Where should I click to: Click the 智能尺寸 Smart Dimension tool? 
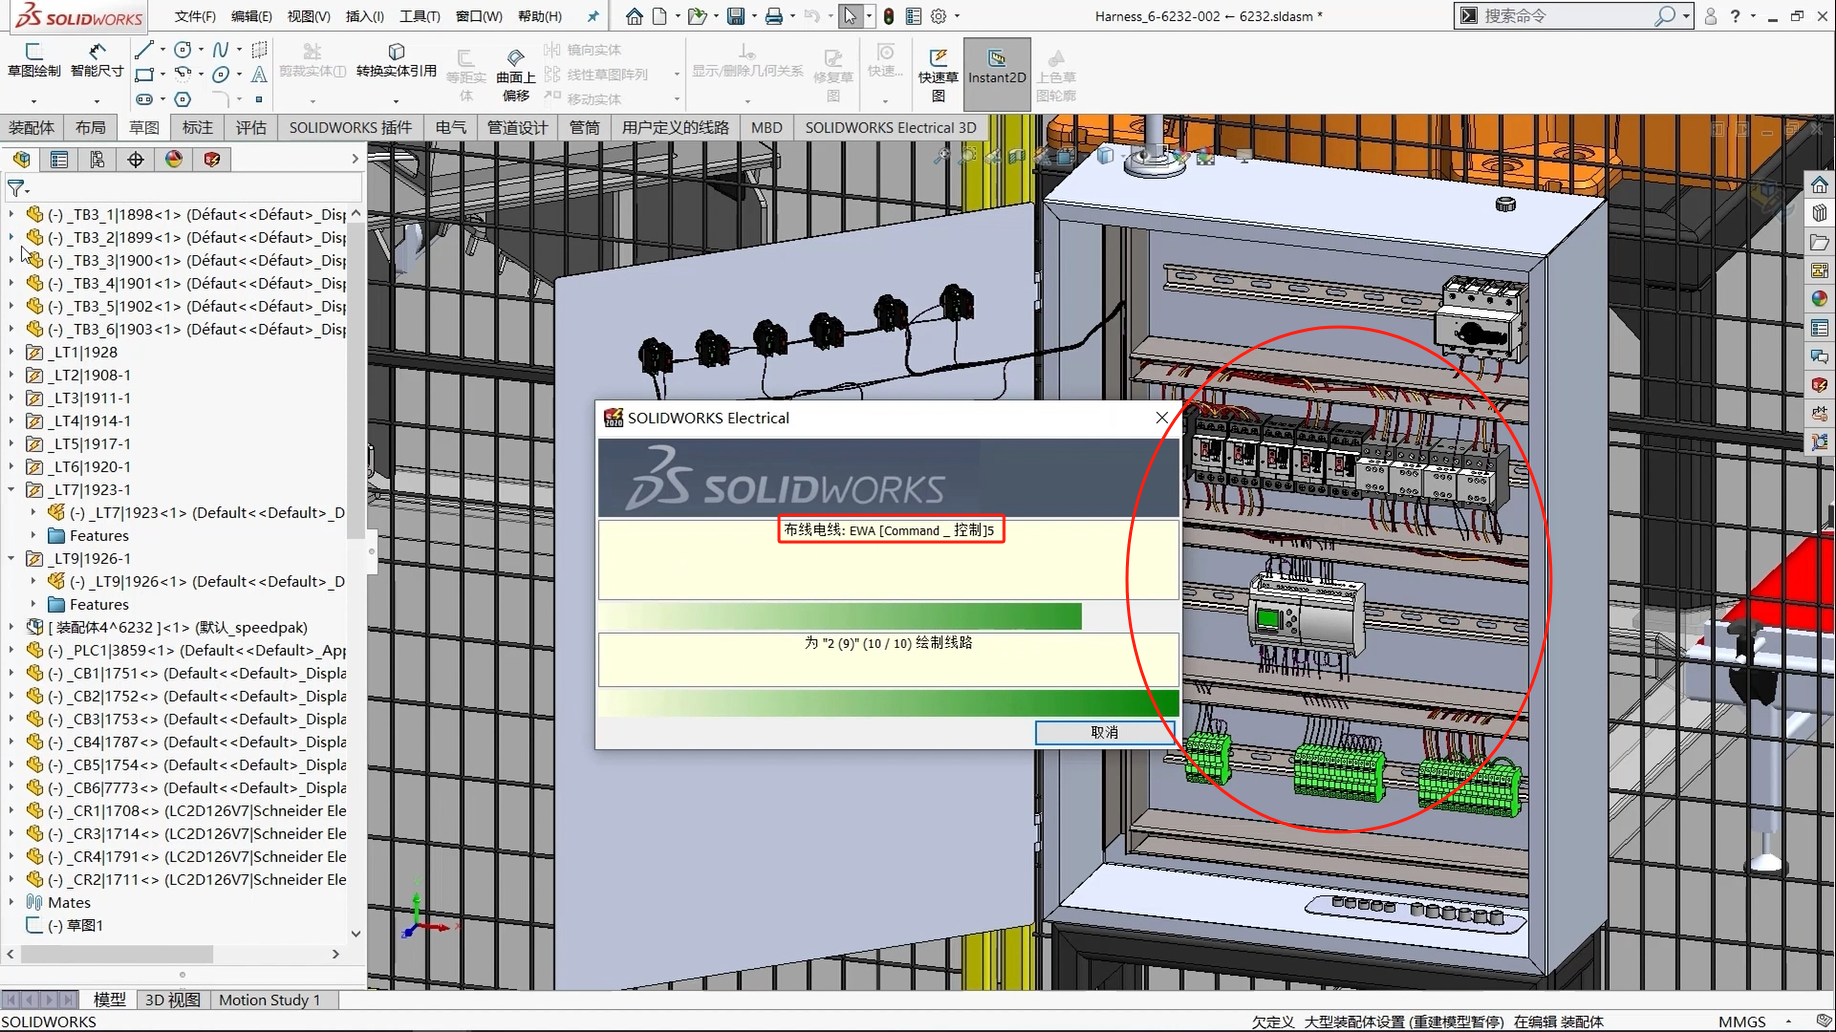[97, 60]
